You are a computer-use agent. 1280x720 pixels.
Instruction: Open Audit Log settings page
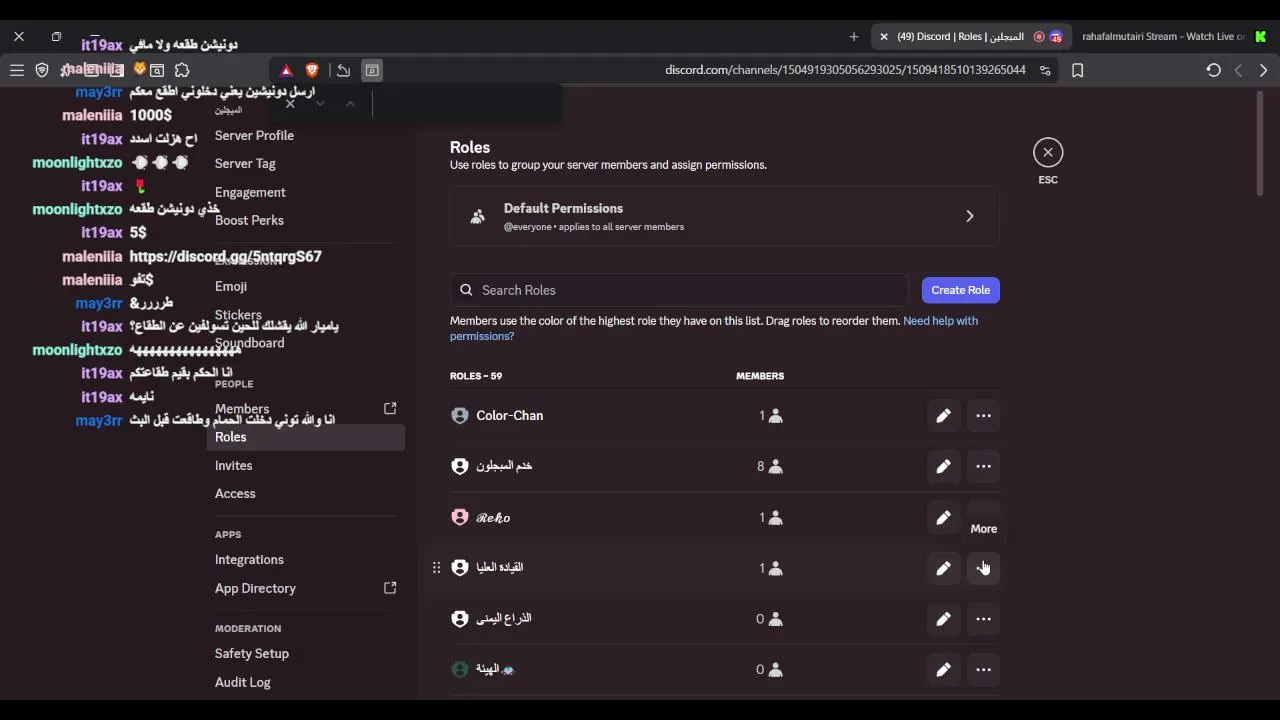[x=242, y=682]
